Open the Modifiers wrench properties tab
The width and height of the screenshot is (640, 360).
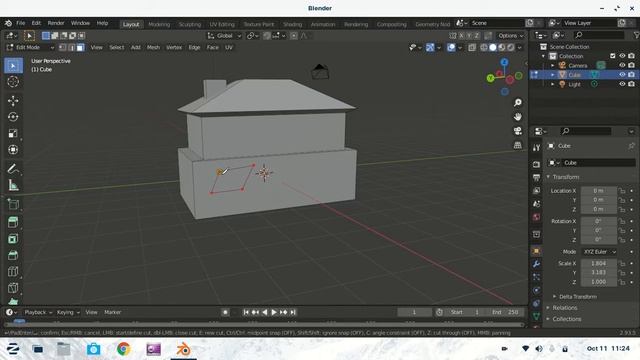pos(536,264)
